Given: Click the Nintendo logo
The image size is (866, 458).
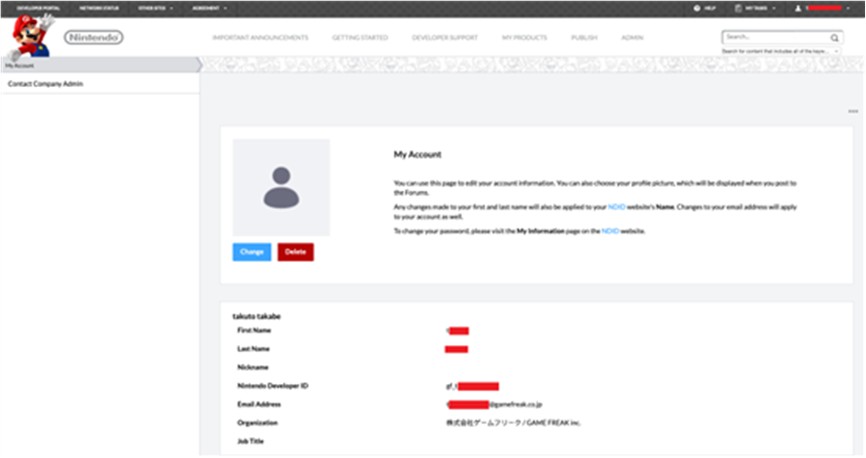Looking at the screenshot, I should coord(94,37).
